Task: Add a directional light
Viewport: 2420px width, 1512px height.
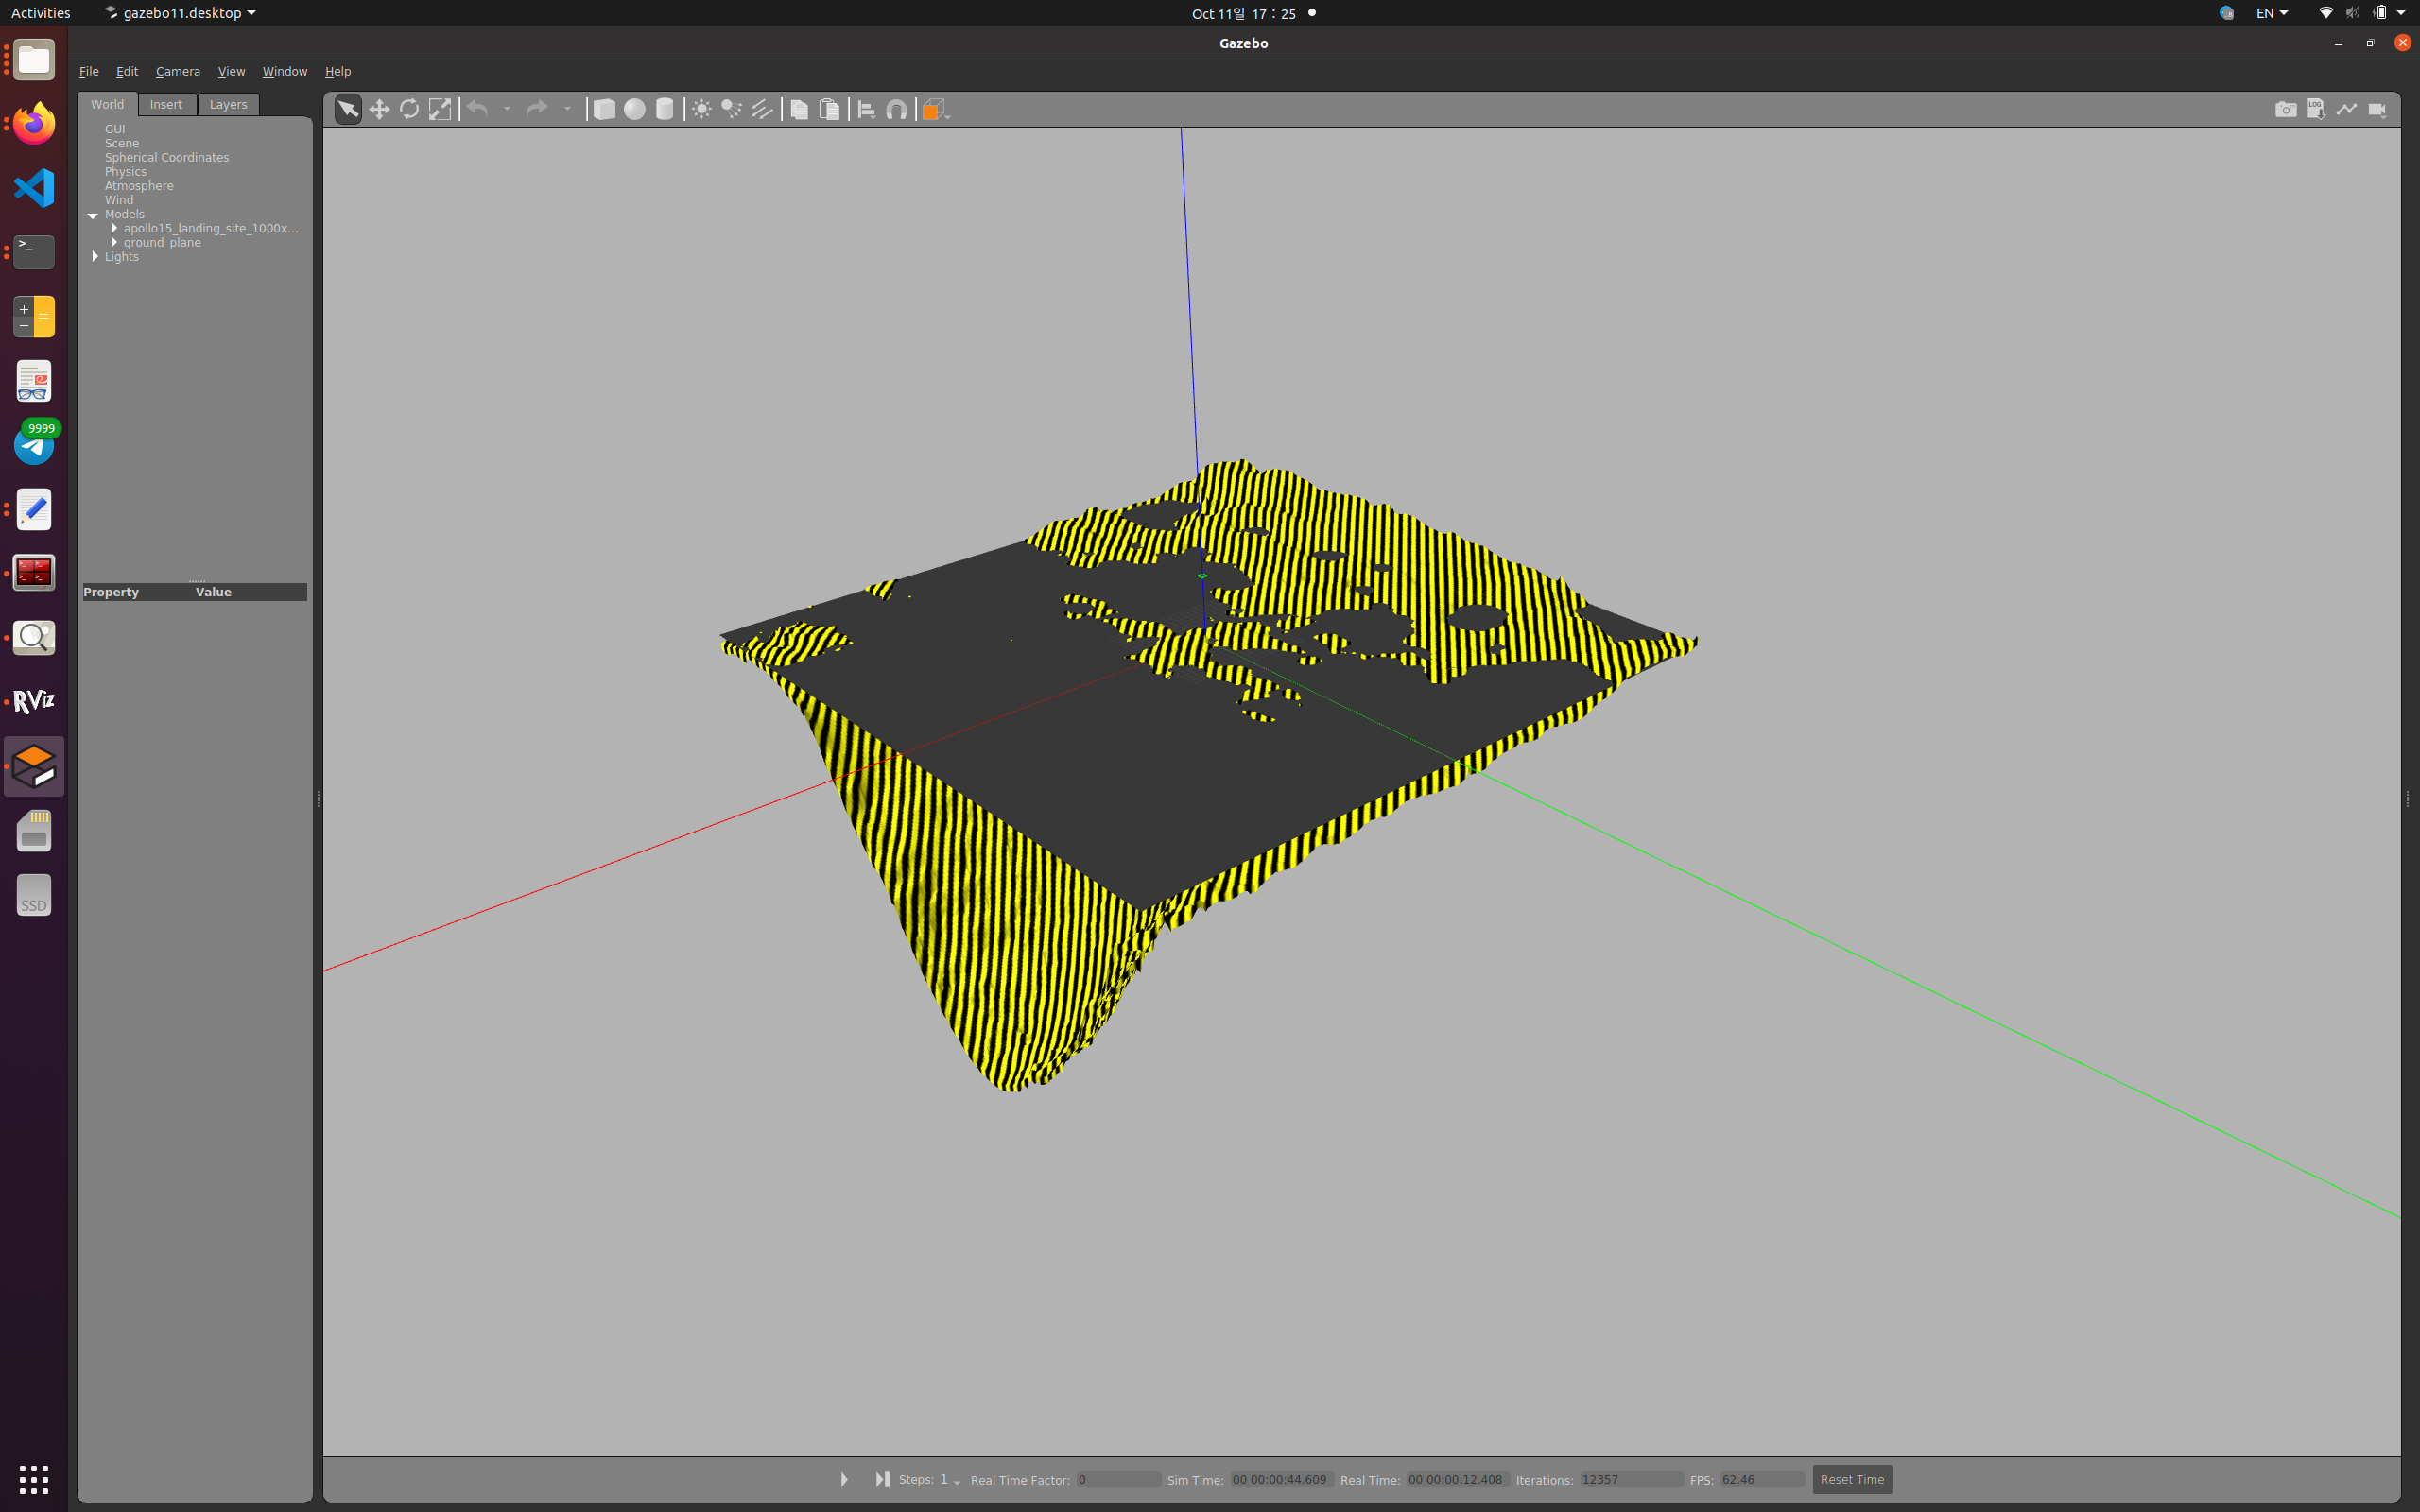Action: [762, 109]
